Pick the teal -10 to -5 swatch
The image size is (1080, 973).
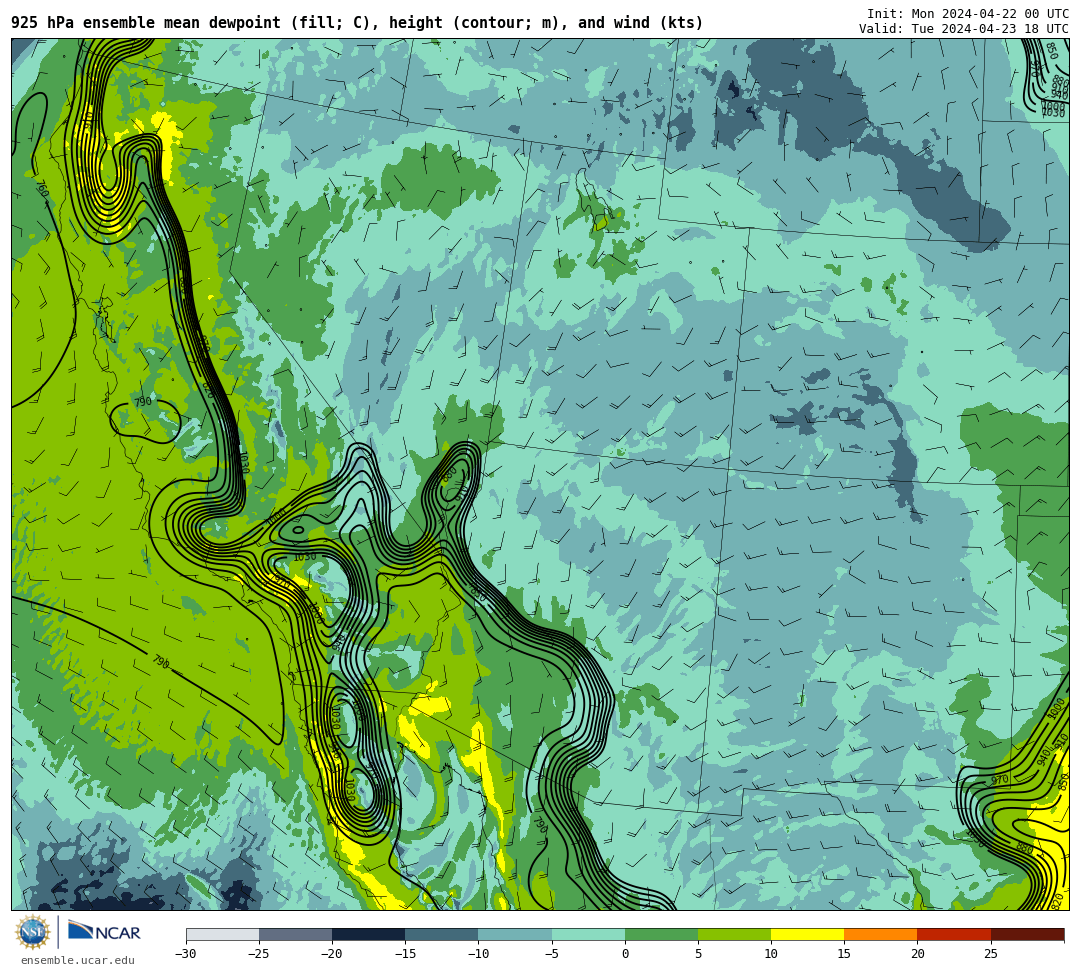click(x=515, y=934)
